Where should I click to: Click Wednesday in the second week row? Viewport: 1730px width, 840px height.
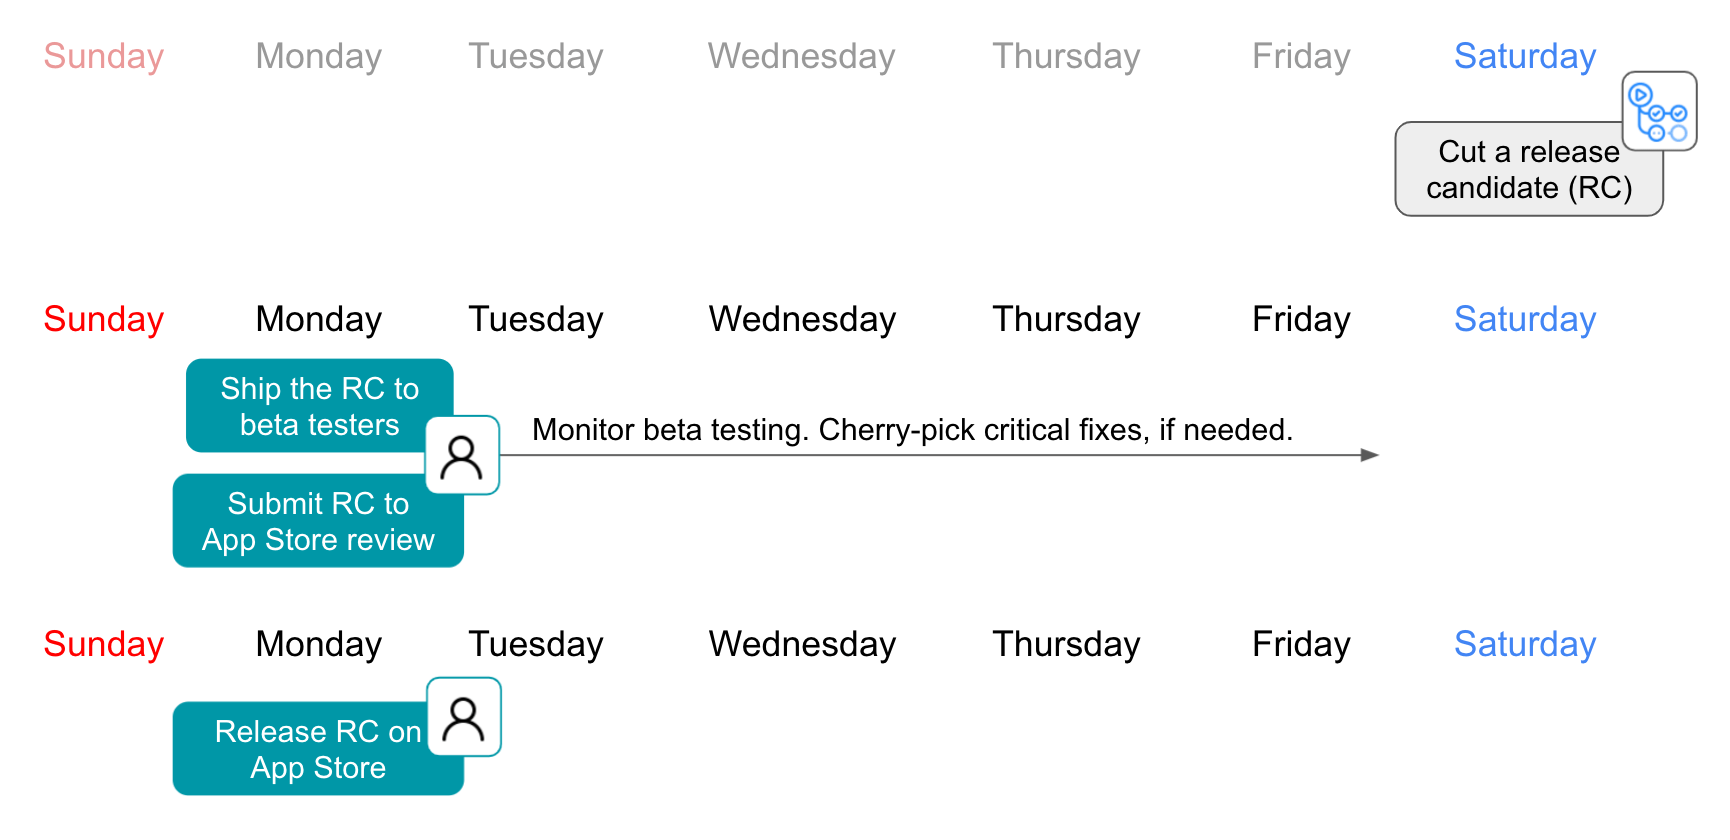[802, 319]
